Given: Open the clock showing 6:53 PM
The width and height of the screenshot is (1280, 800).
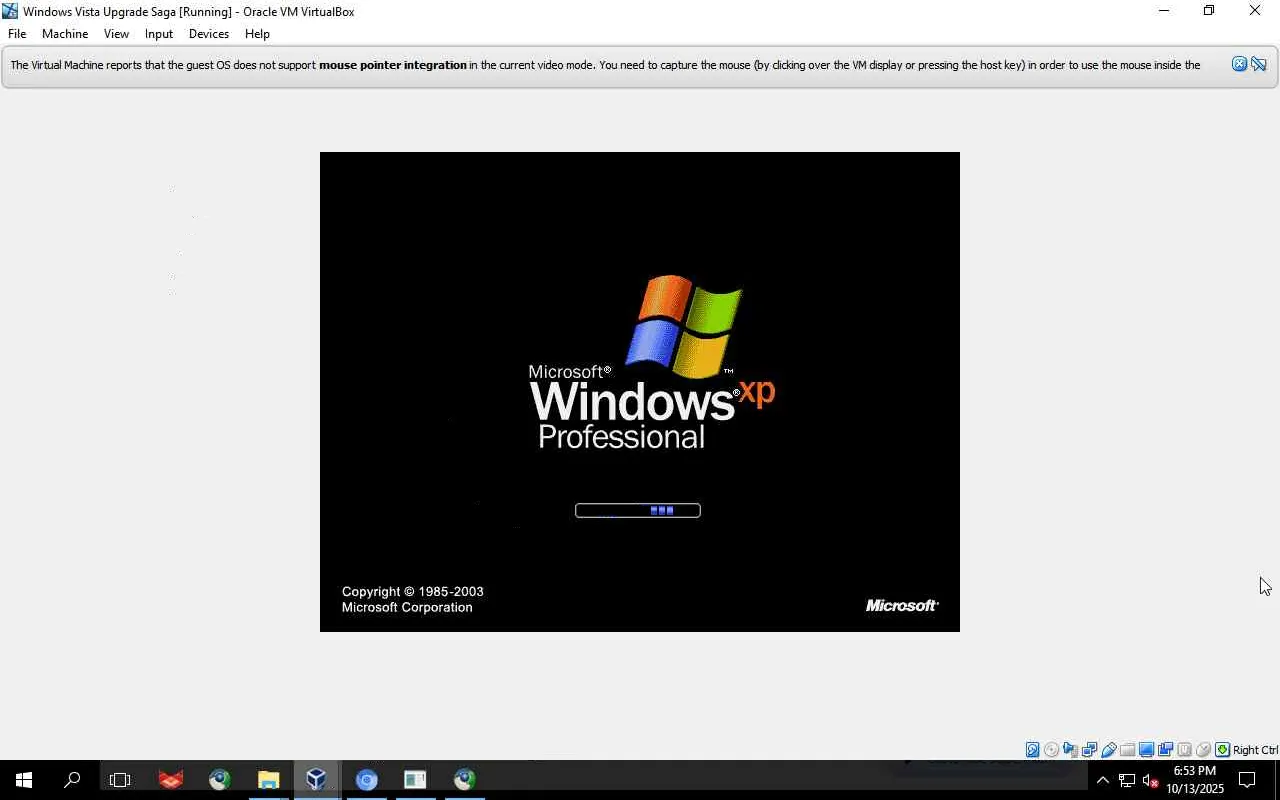Looking at the screenshot, I should pos(1195,780).
